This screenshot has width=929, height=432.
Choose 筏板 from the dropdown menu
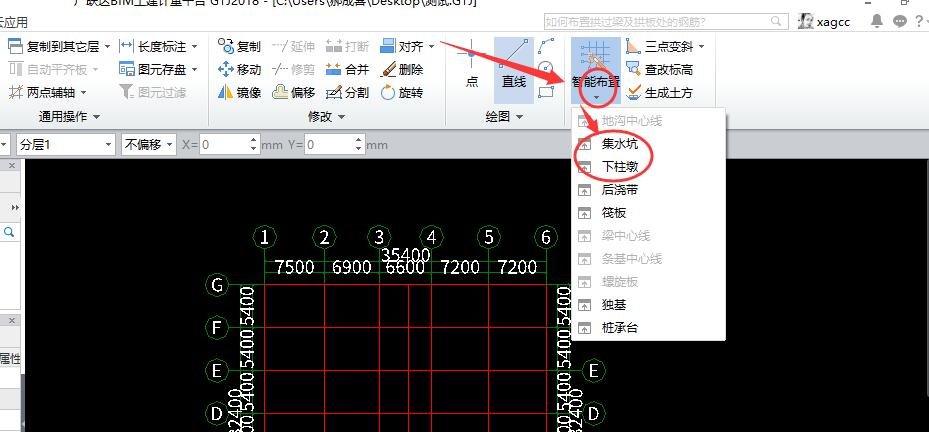point(648,213)
